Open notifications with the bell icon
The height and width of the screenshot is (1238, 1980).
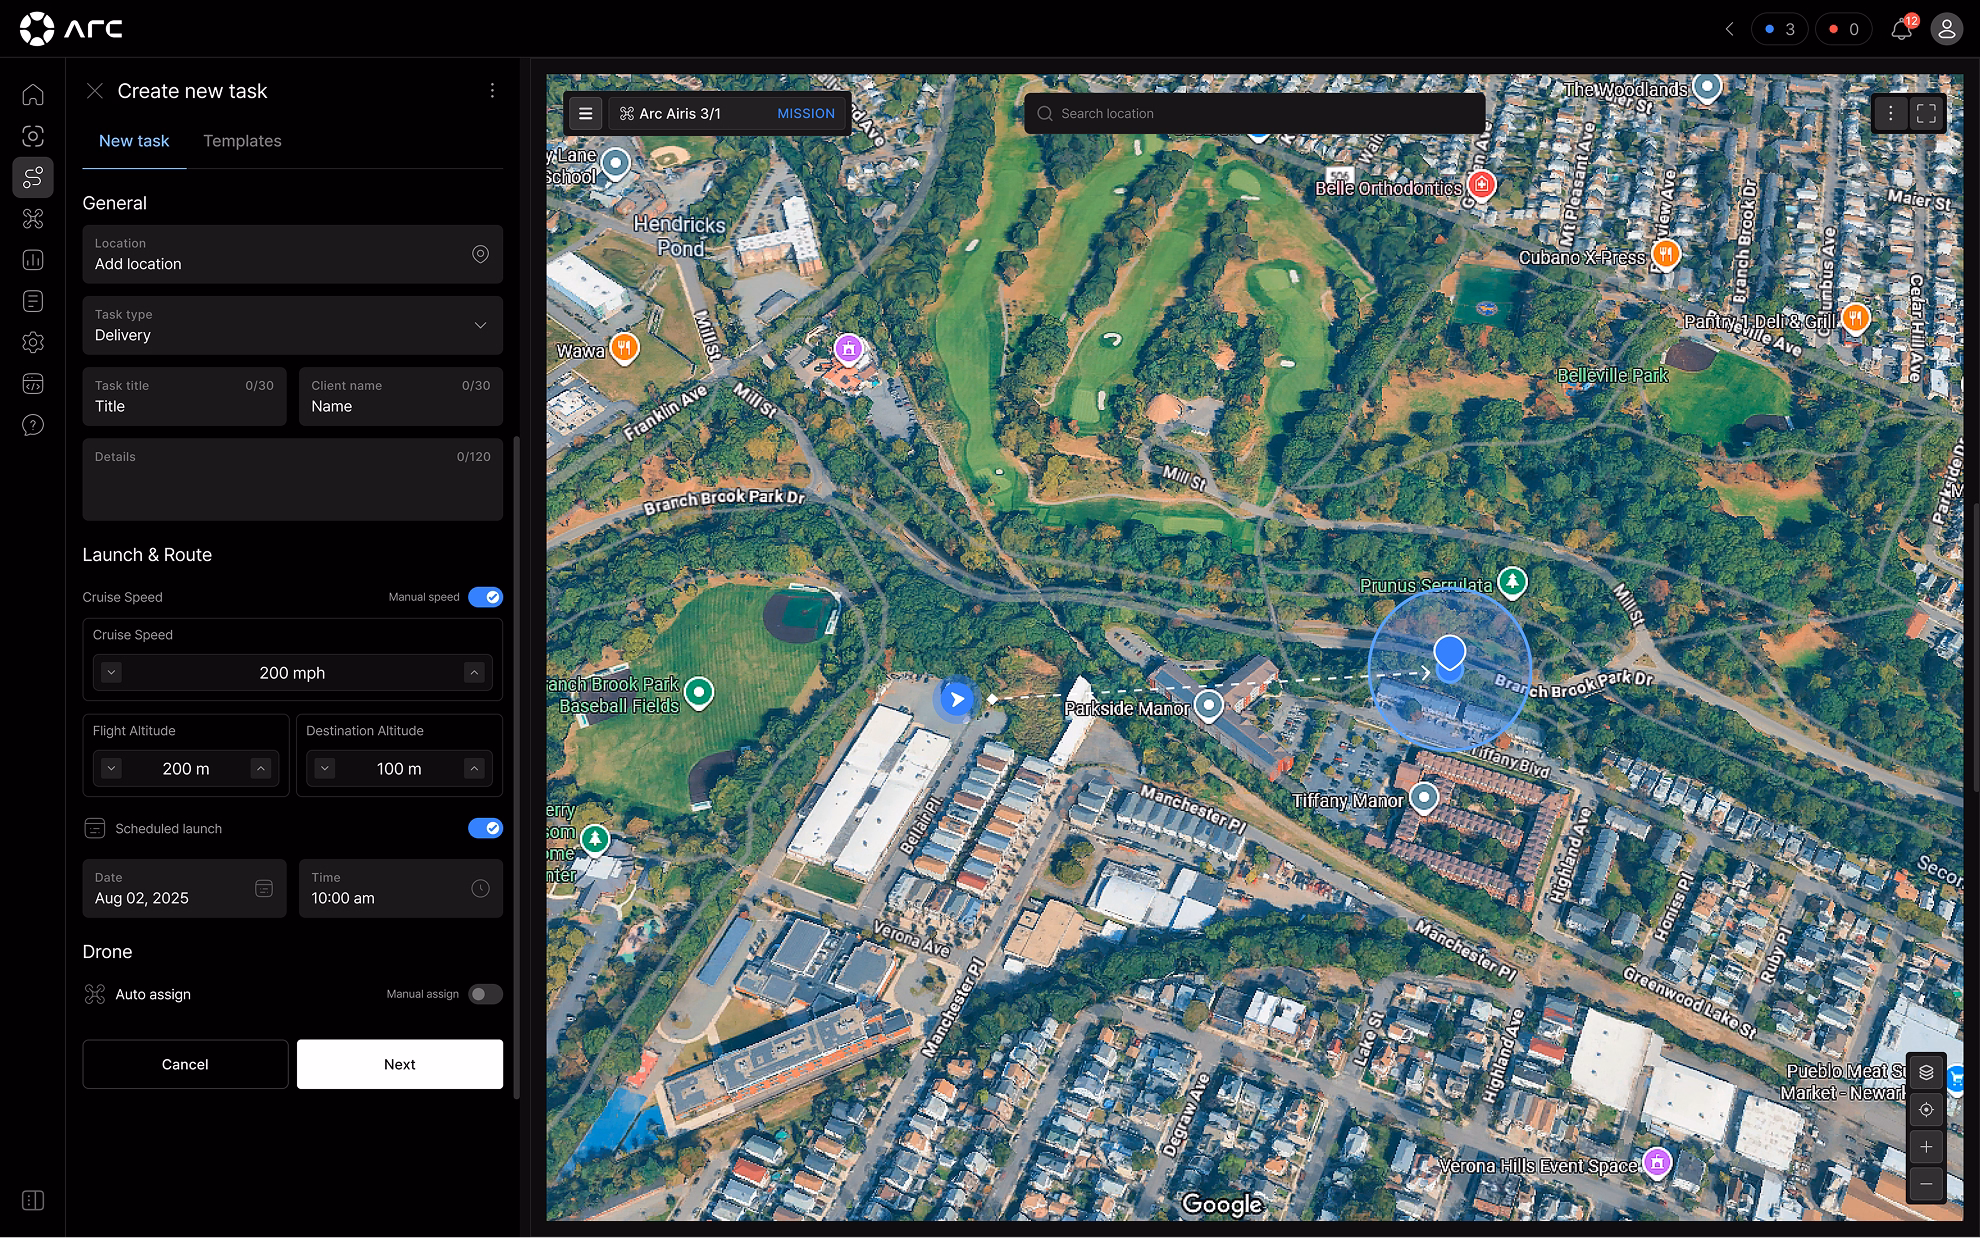coord(1903,29)
